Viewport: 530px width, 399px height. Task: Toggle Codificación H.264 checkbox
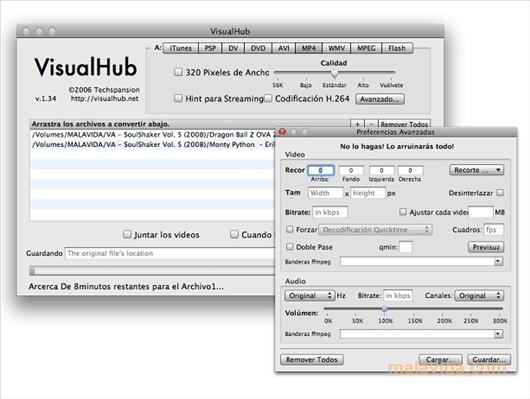pyautogui.click(x=268, y=98)
